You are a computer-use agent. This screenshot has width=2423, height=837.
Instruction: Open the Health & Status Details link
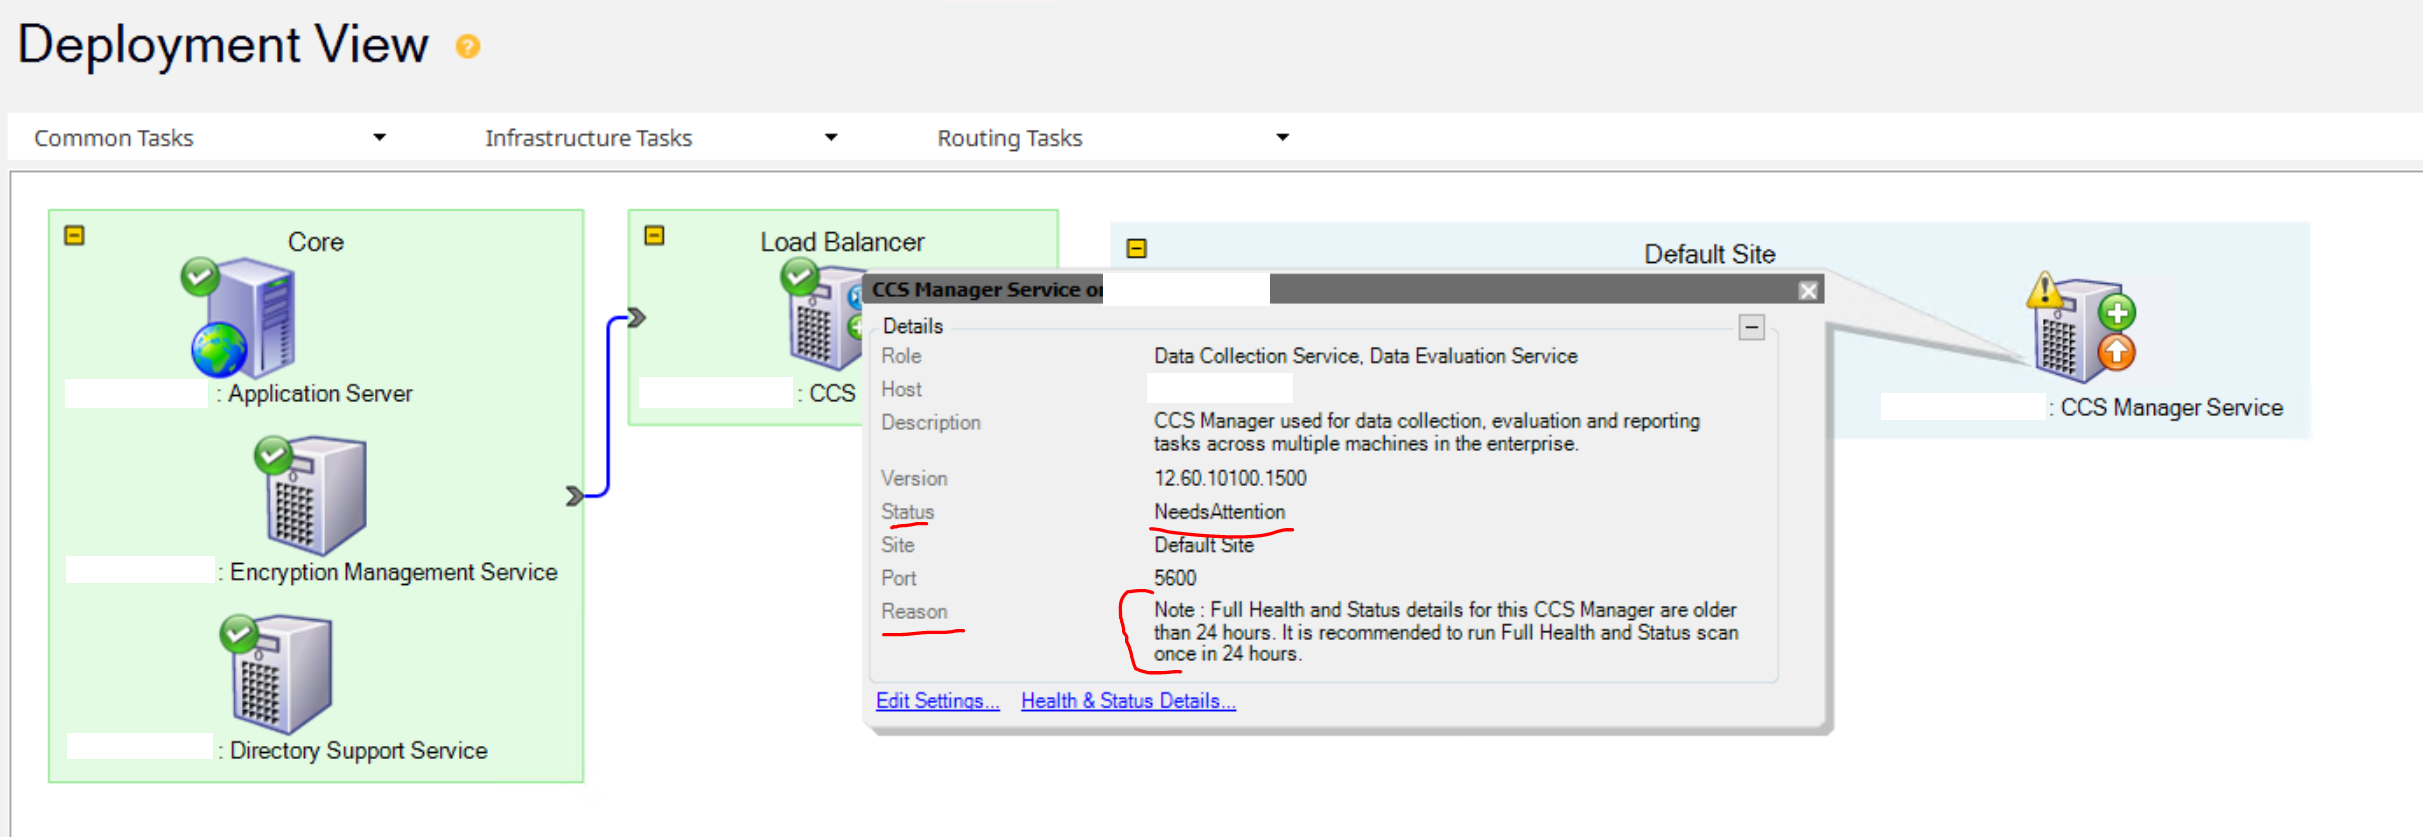pyautogui.click(x=1128, y=701)
